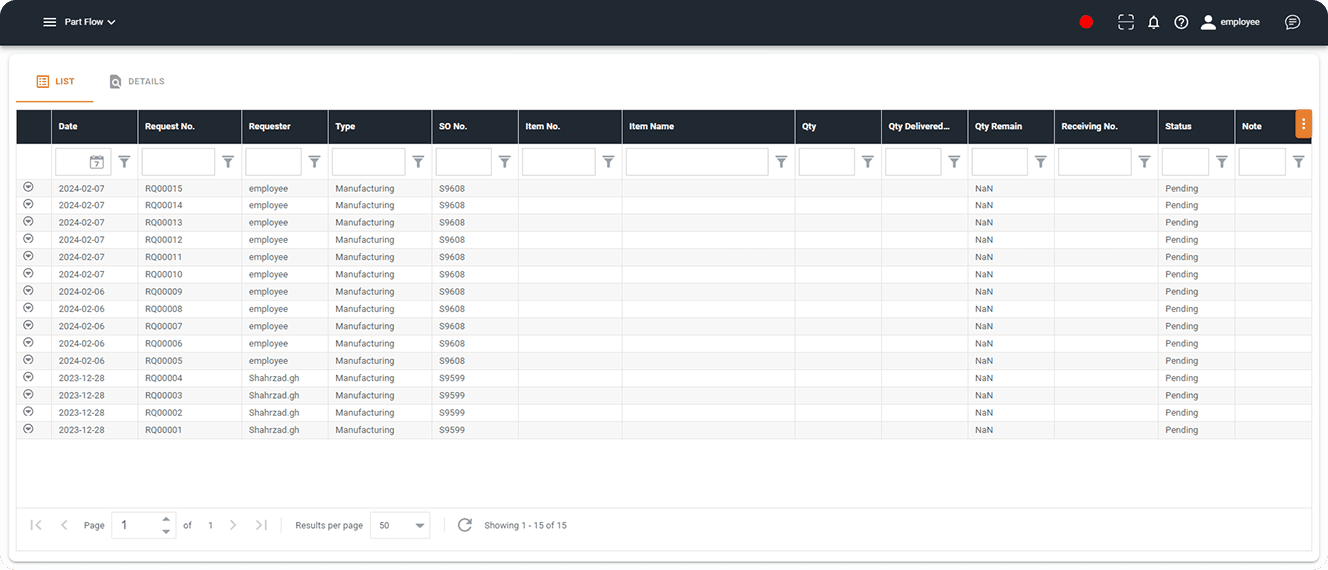Expand row RQ00014 details
This screenshot has height=570, width=1328.
point(28,204)
